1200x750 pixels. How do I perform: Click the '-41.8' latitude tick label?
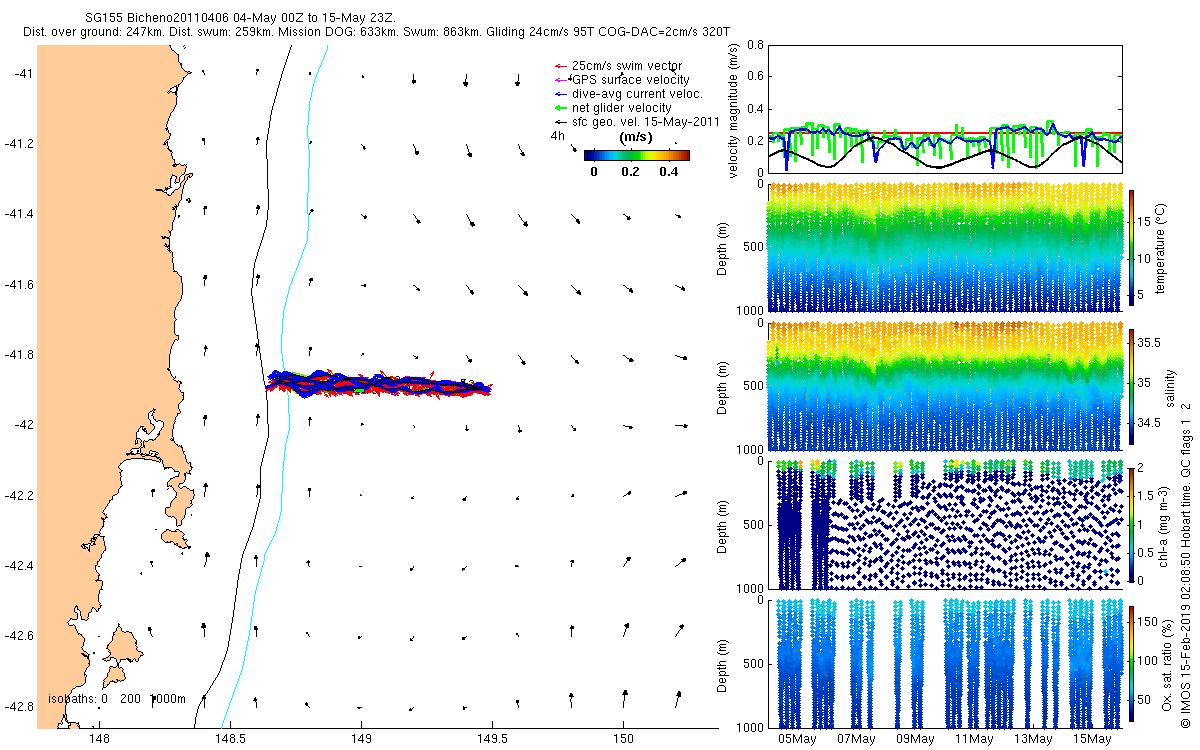click(18, 355)
